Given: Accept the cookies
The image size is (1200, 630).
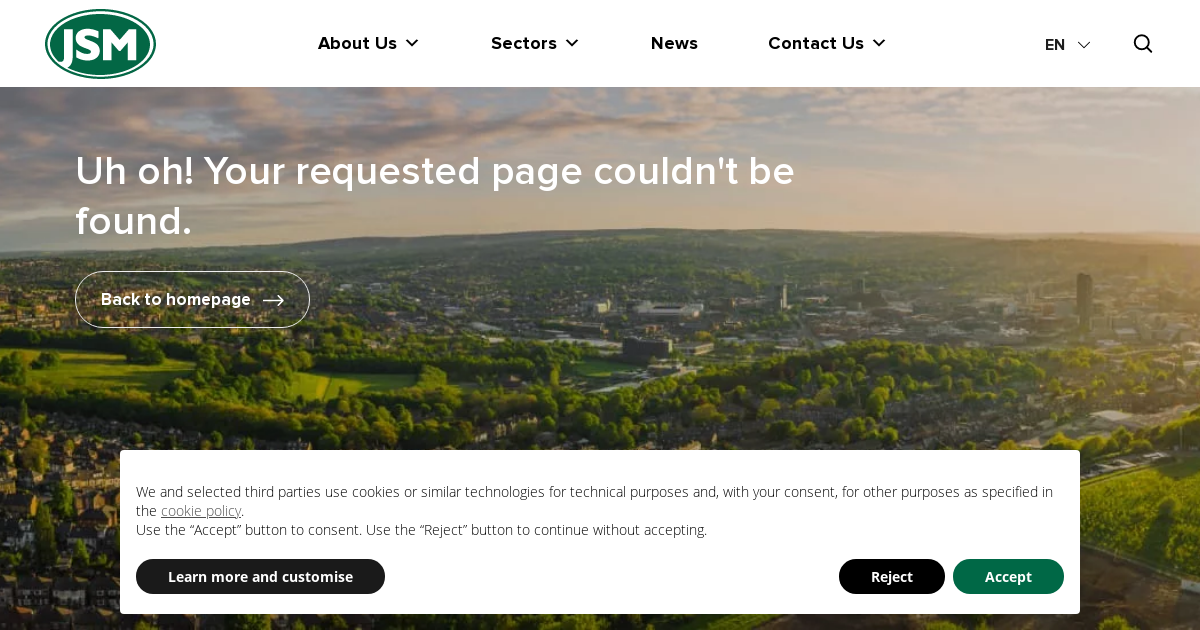Looking at the screenshot, I should (1008, 577).
